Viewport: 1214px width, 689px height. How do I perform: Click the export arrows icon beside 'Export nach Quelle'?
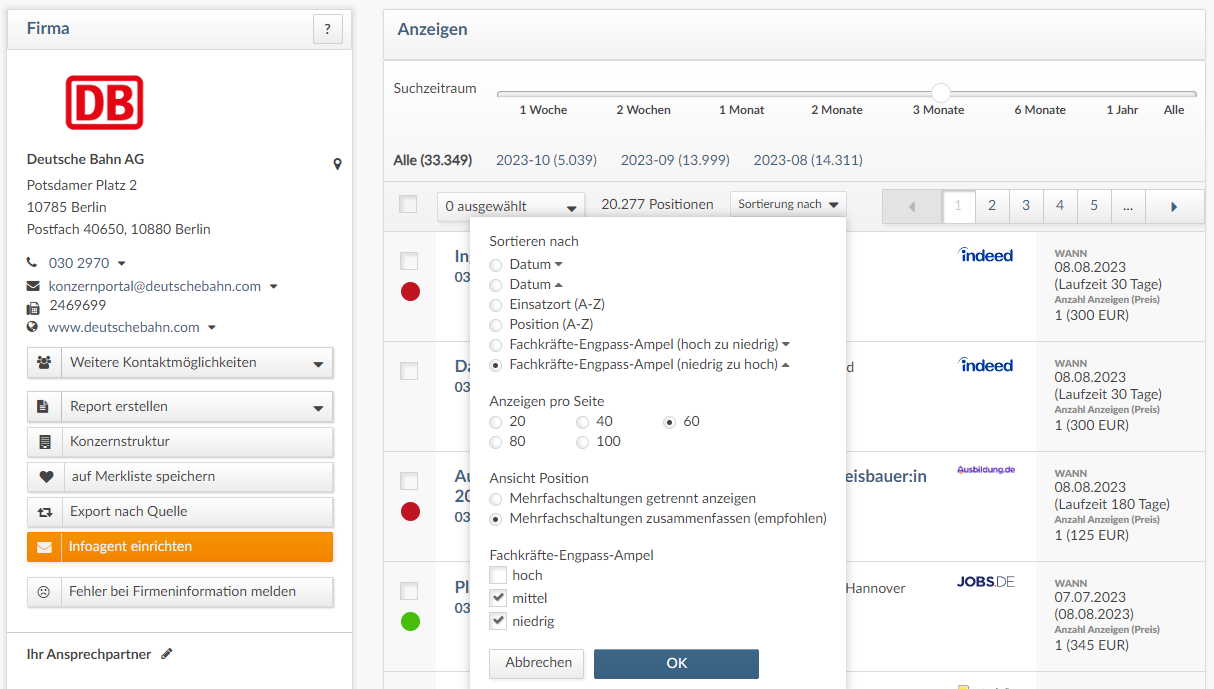(x=46, y=513)
